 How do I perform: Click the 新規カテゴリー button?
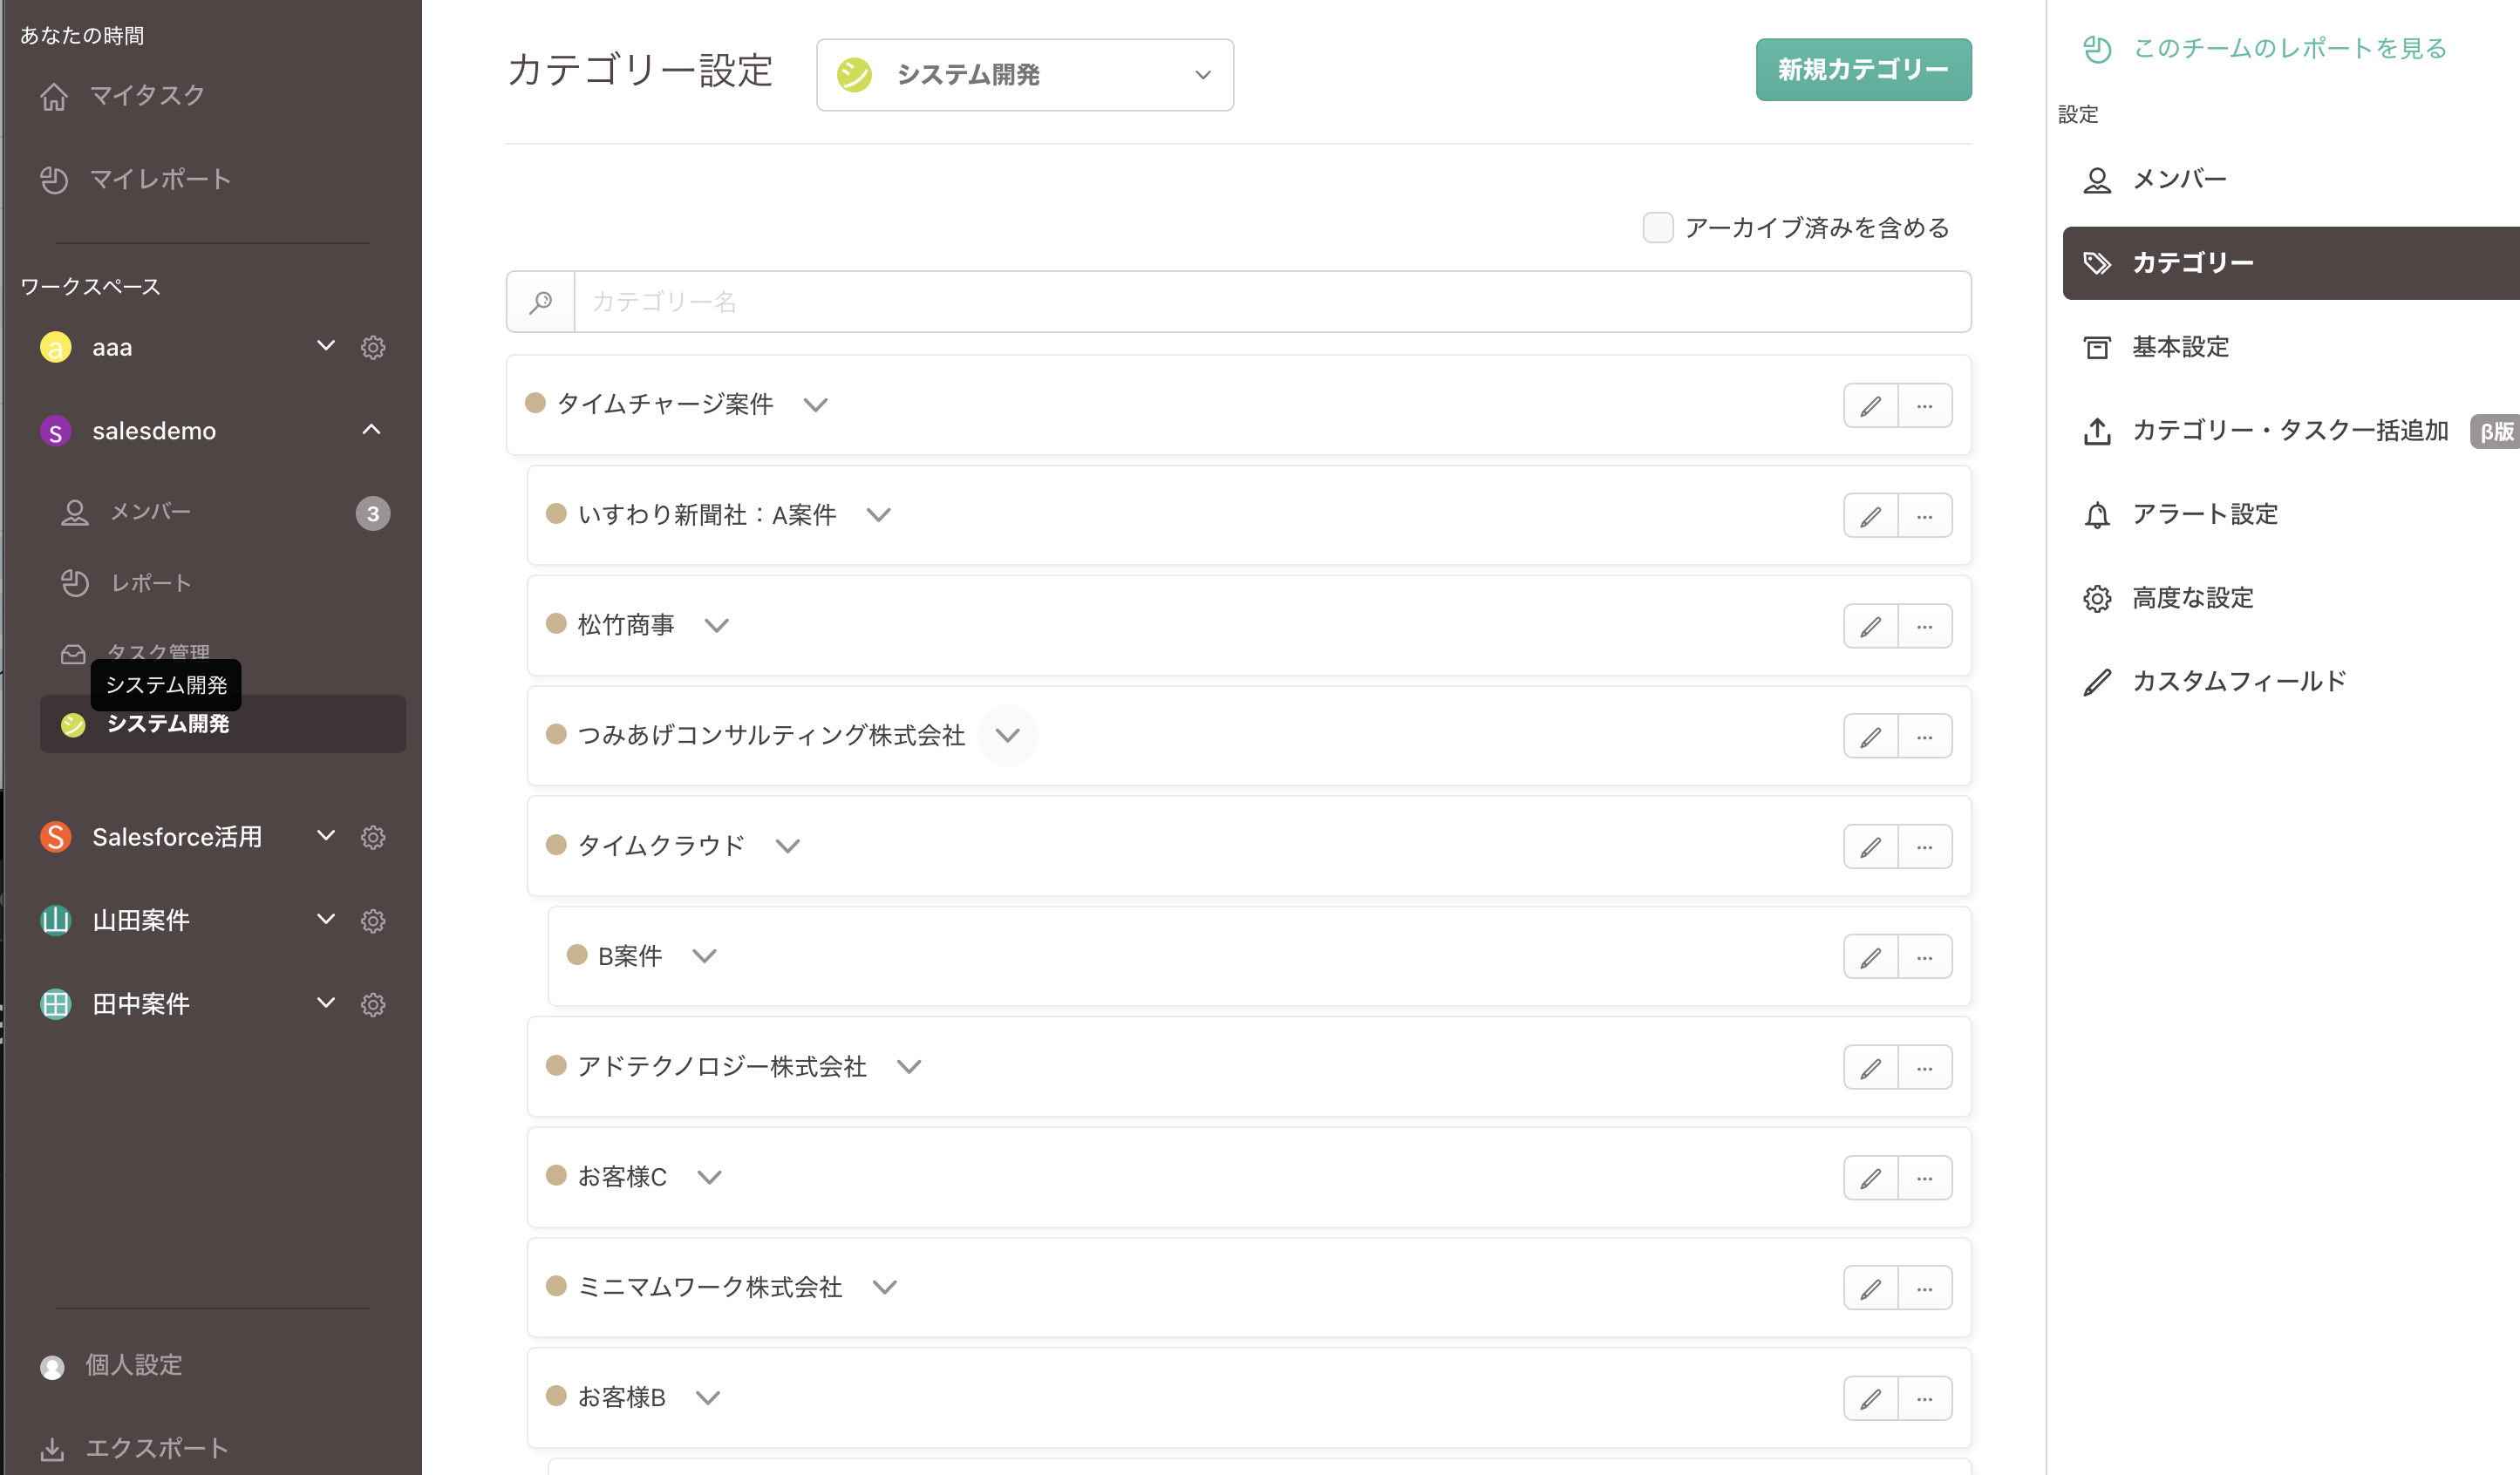click(x=1863, y=70)
